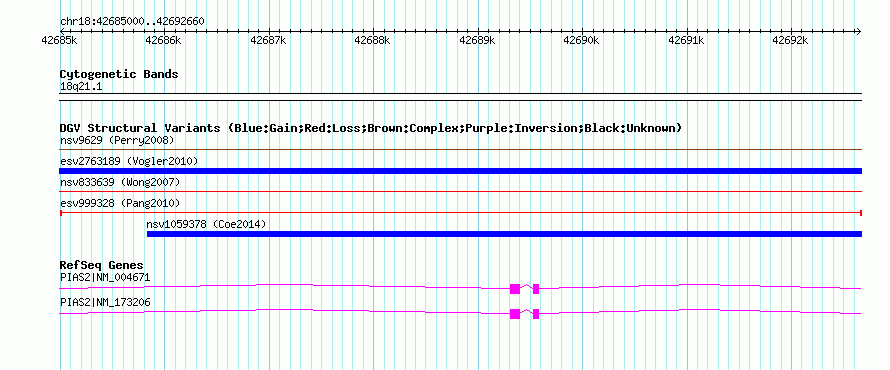Click the smaller exon block of NM_173206
This screenshot has width=890, height=370.
pyautogui.click(x=536, y=313)
